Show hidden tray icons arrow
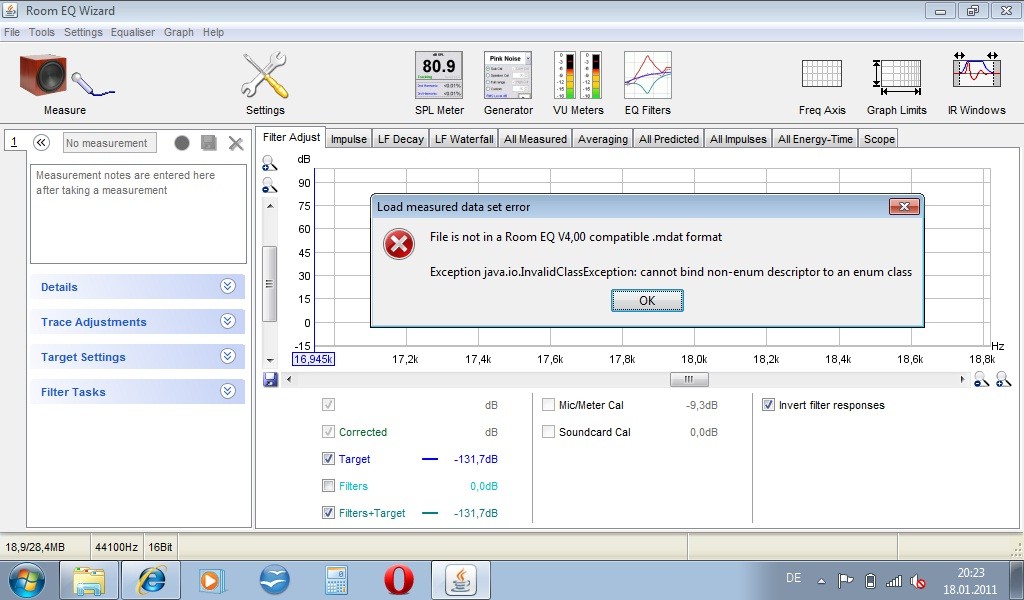This screenshot has width=1024, height=600. click(822, 580)
